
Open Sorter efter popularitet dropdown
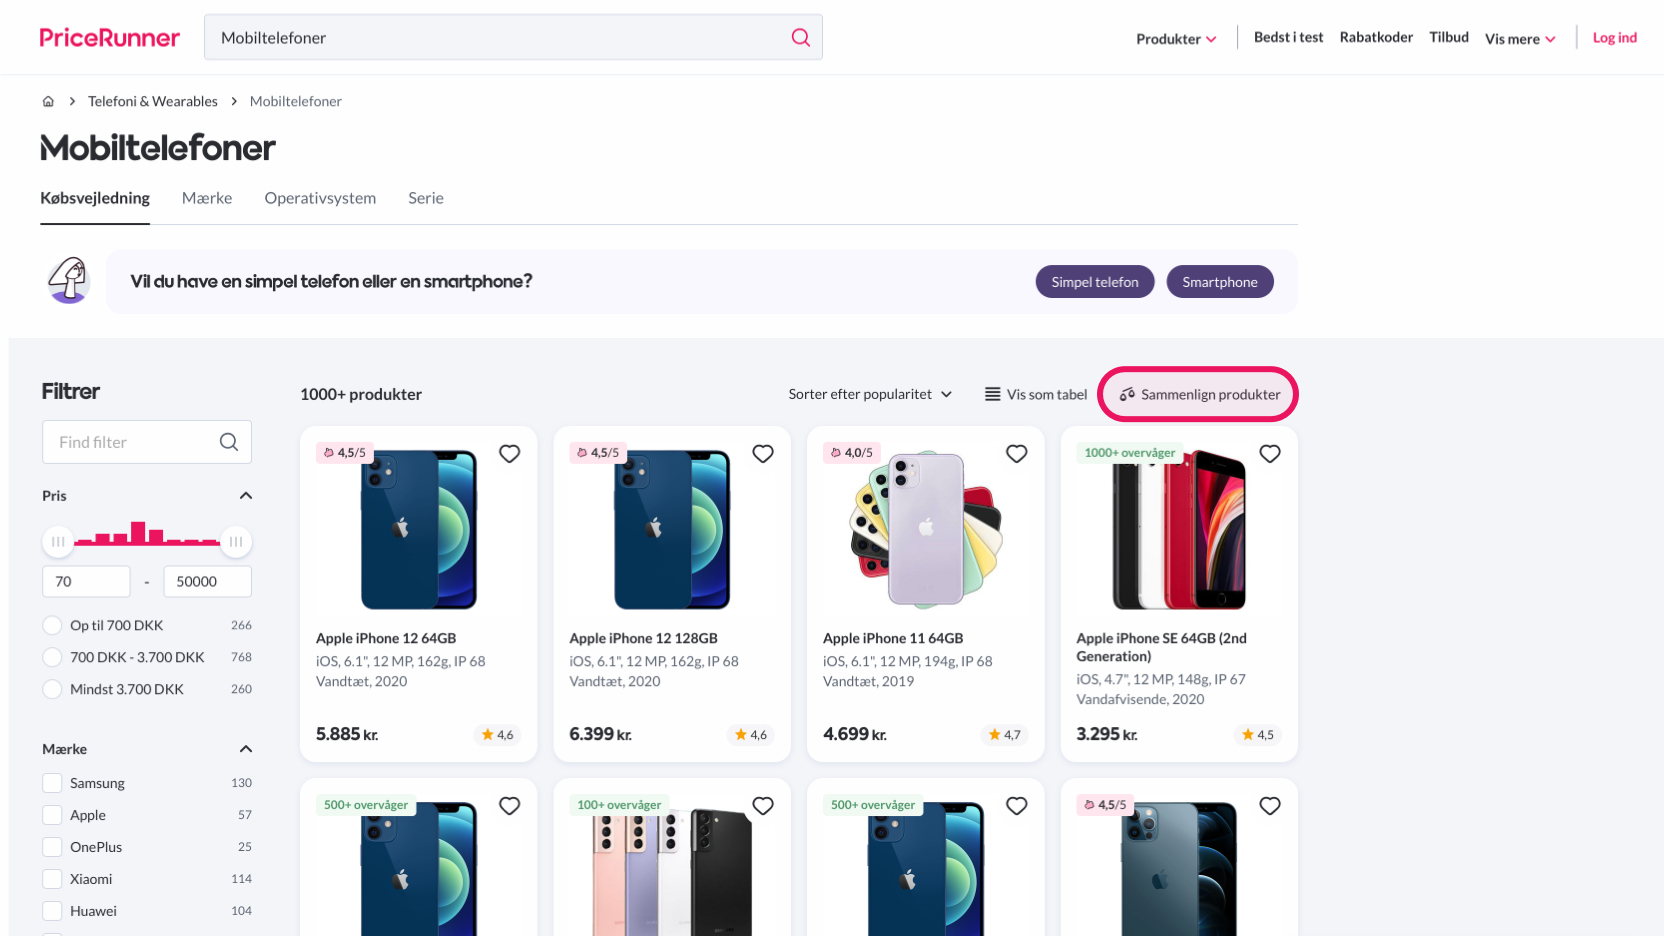(870, 394)
